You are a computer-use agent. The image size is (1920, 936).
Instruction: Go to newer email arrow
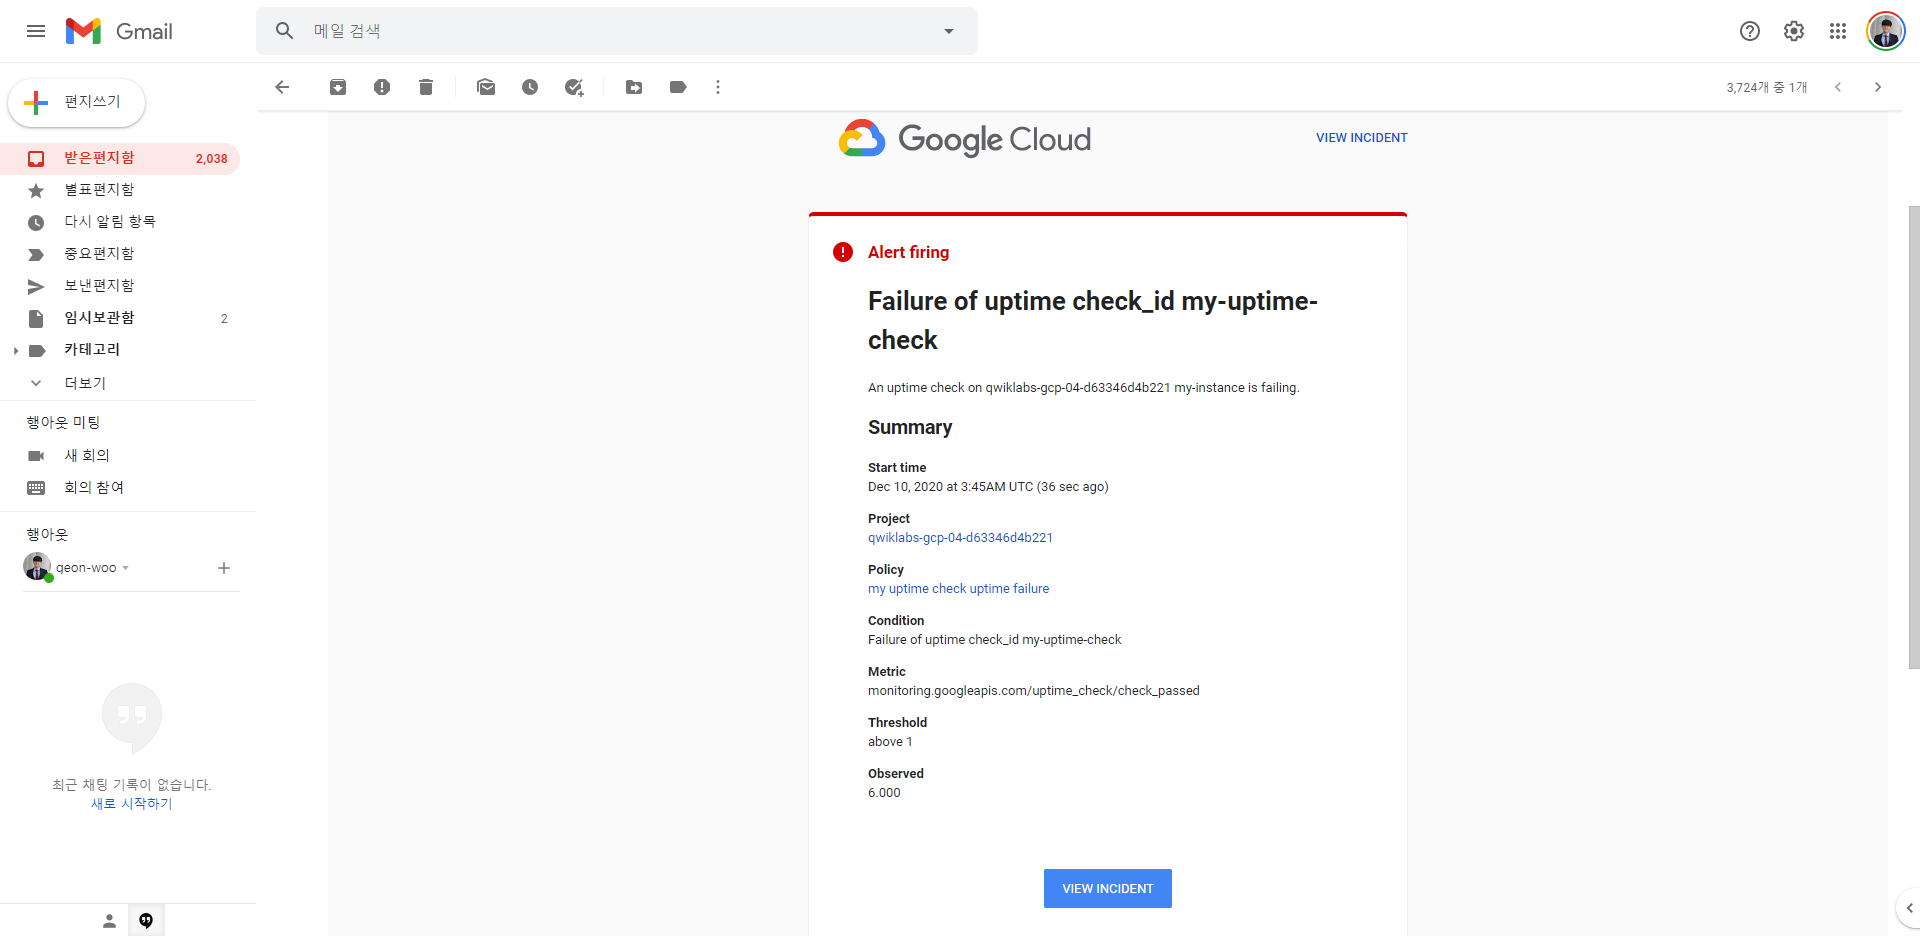(1838, 87)
